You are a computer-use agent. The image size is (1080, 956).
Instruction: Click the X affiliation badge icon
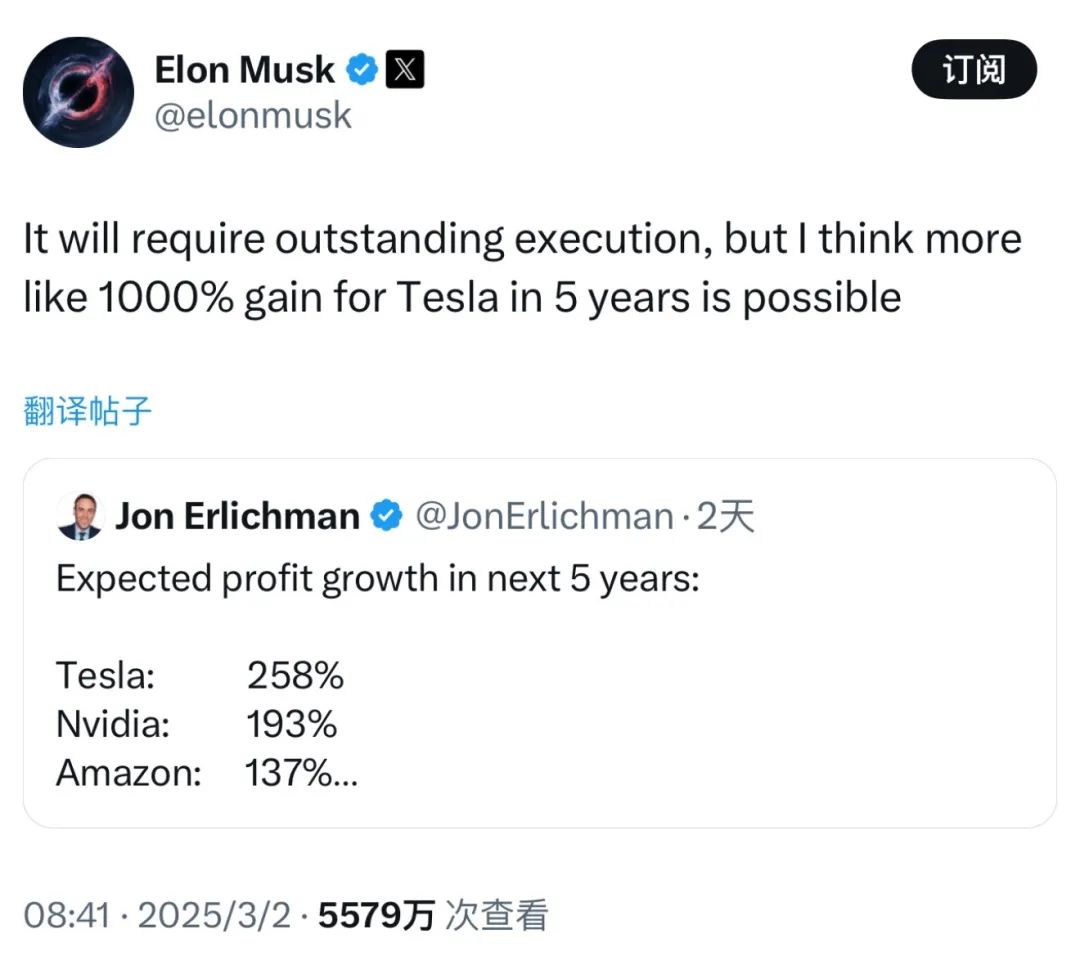[404, 70]
